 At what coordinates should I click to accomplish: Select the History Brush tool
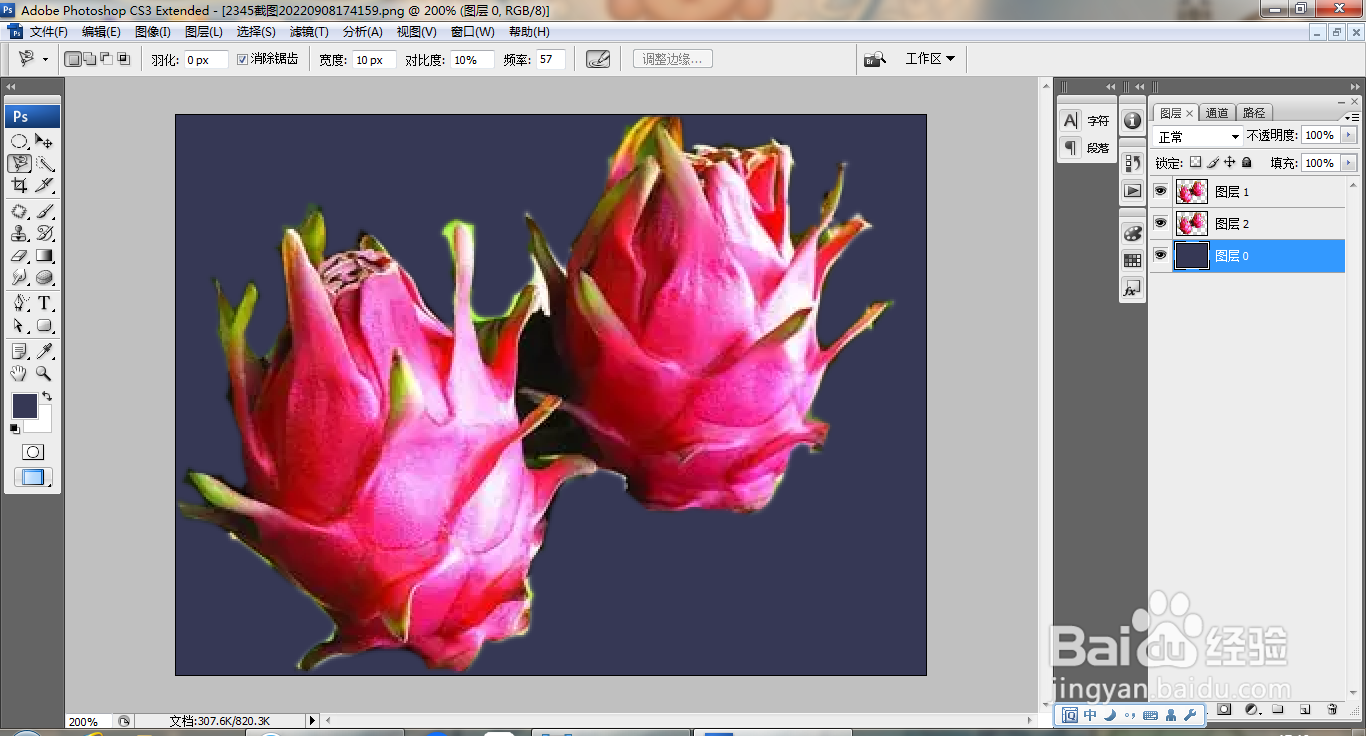pos(45,233)
